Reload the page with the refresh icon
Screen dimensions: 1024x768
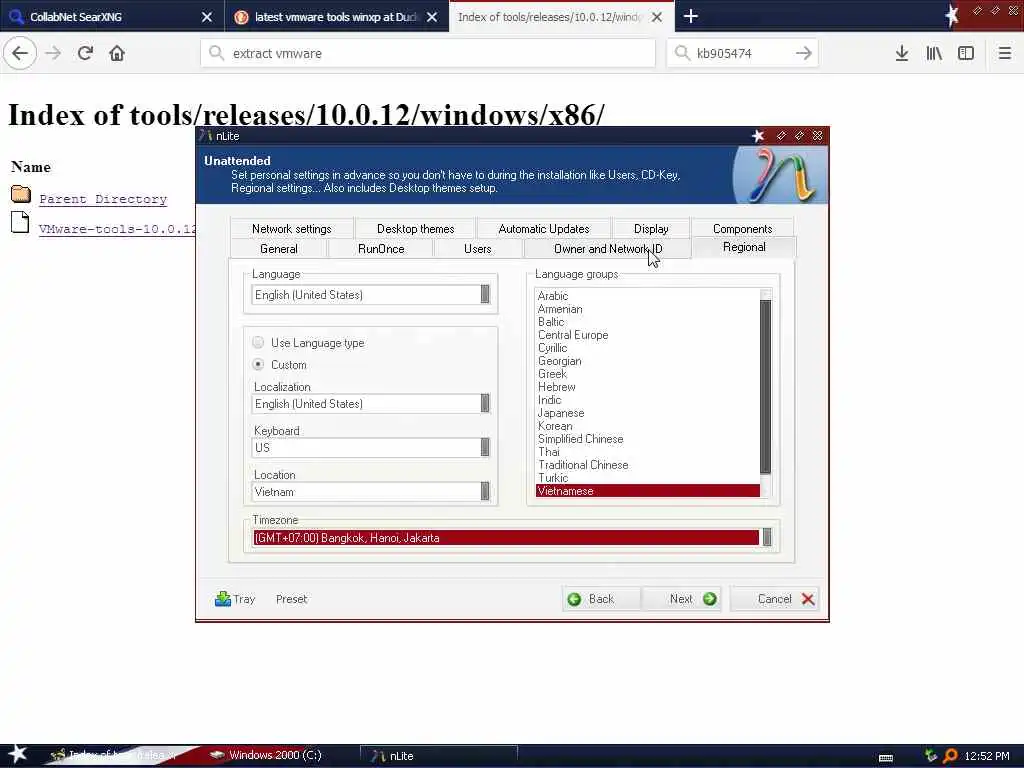click(x=85, y=54)
